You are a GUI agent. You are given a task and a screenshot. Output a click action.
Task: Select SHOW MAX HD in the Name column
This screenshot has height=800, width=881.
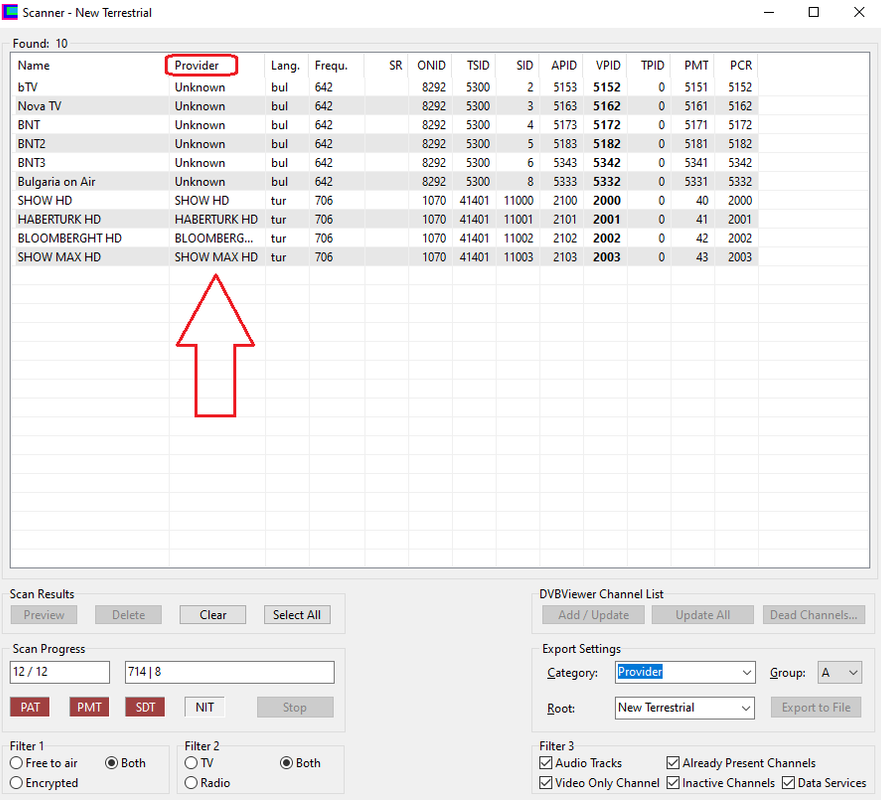59,257
